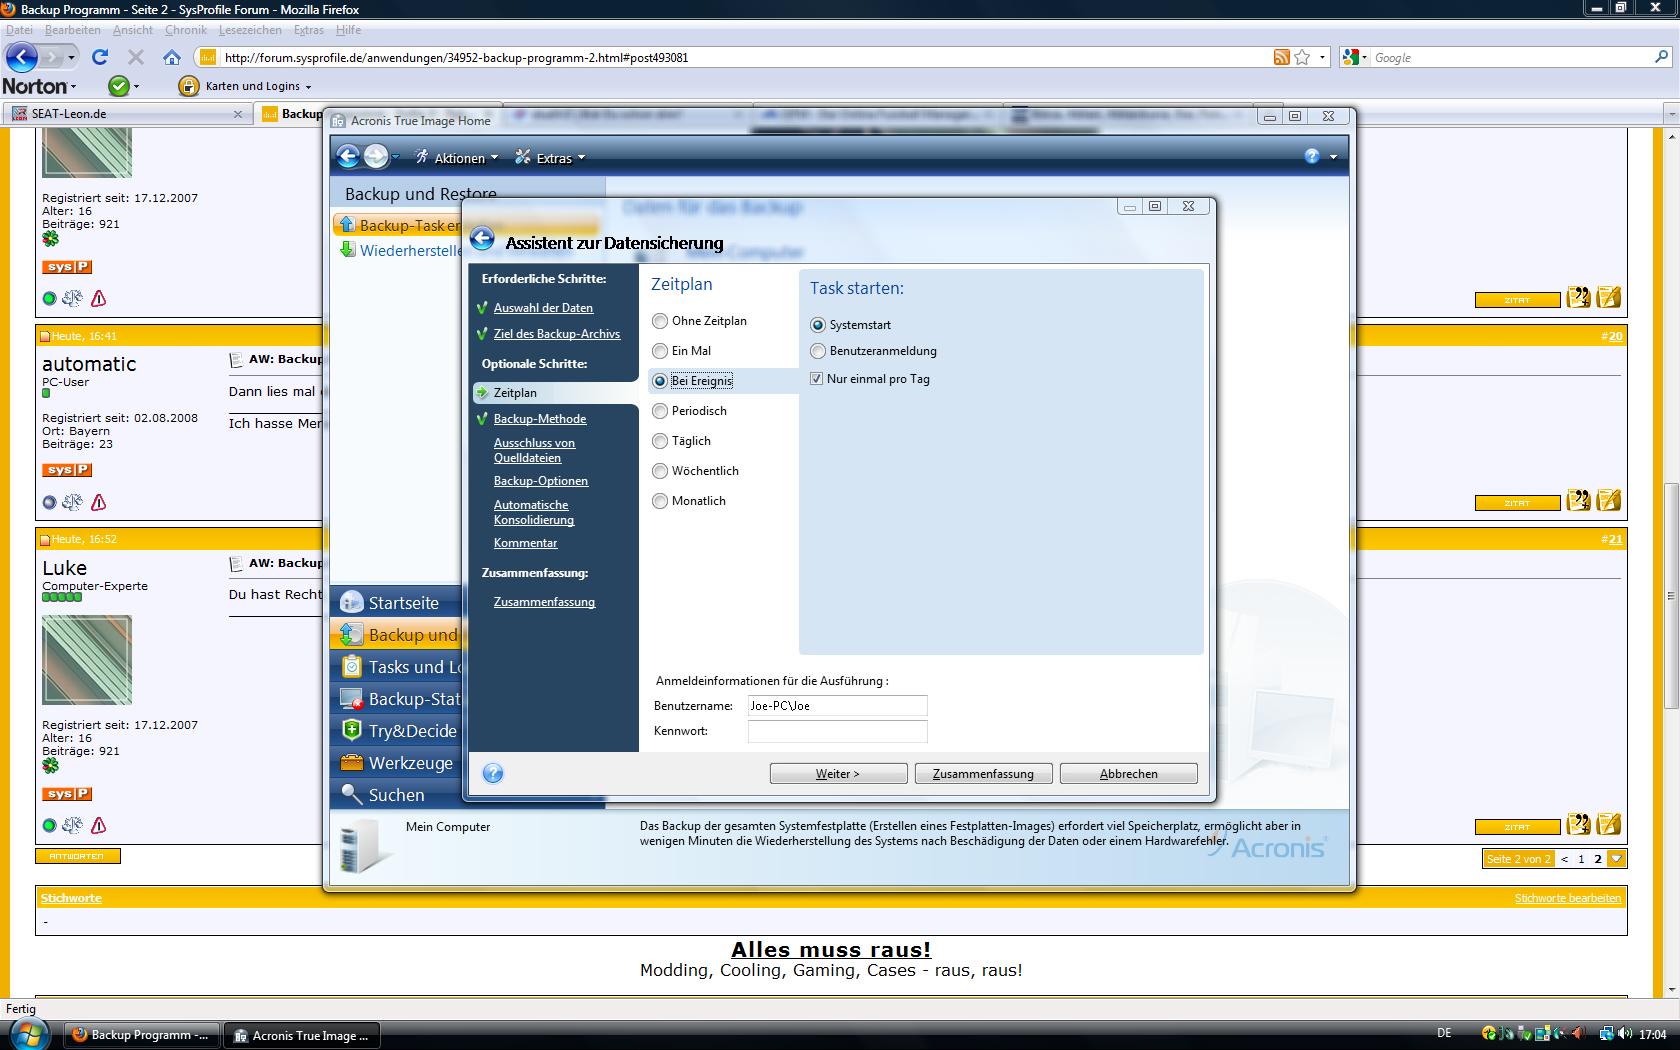Click Weiter button in wizard
This screenshot has width=1680, height=1050.
pos(838,774)
